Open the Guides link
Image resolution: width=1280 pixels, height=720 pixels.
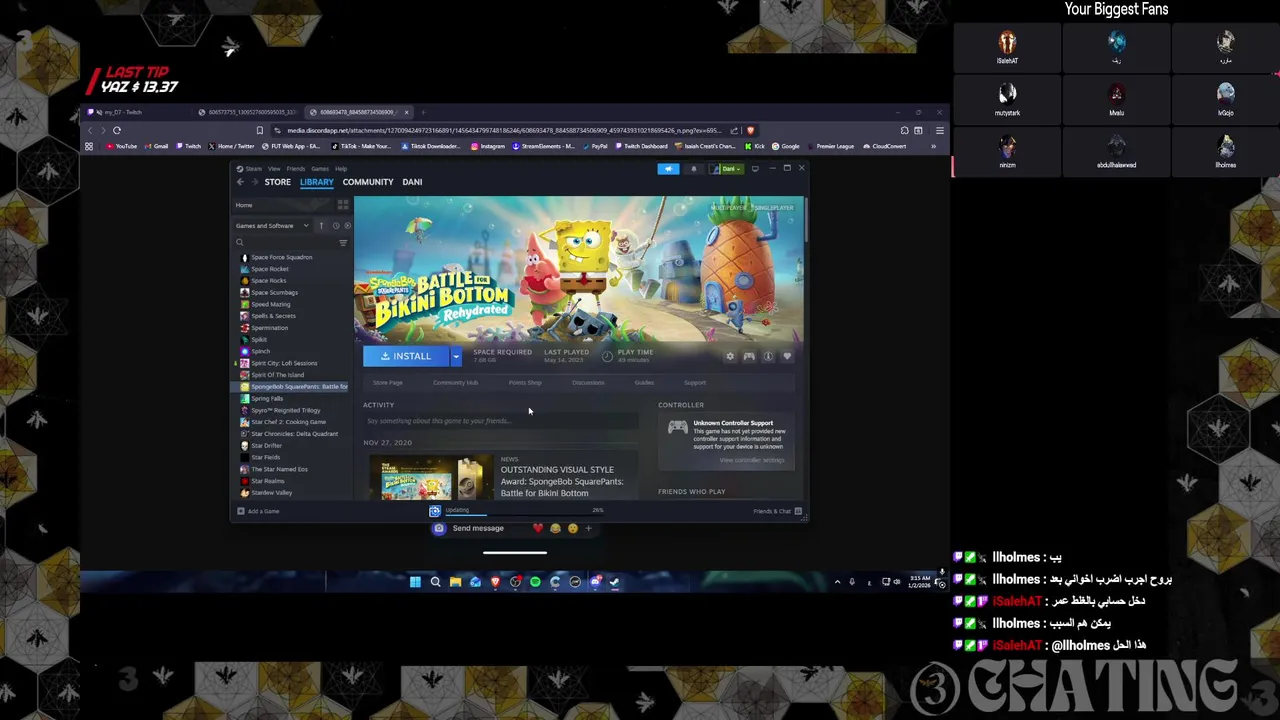coord(644,383)
